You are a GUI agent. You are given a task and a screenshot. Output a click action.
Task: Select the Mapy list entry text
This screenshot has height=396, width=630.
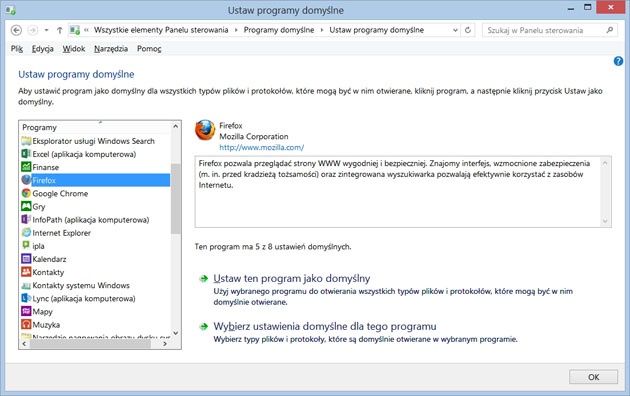tap(43, 312)
